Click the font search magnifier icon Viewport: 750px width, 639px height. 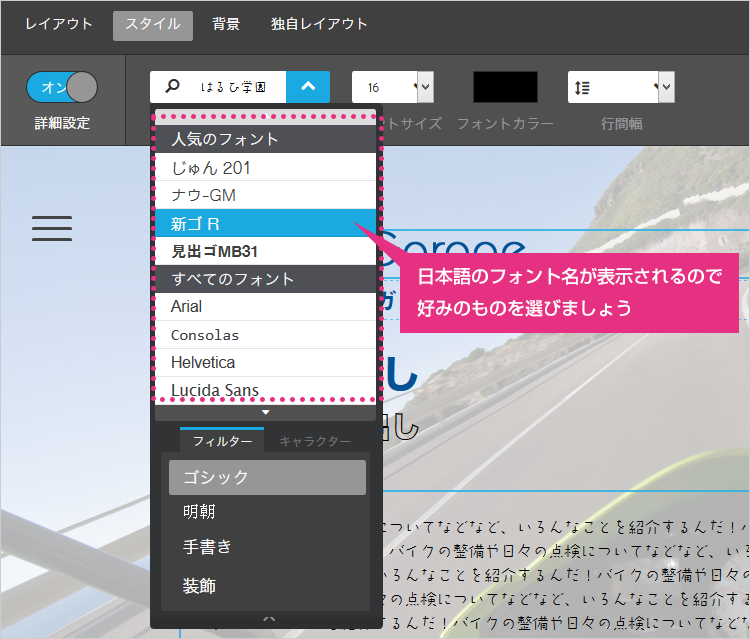coord(172,87)
